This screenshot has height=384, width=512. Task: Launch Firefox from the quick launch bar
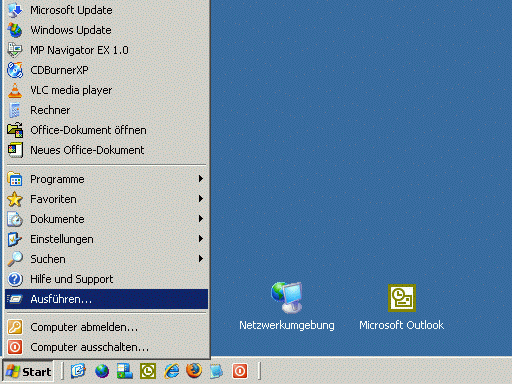(194, 371)
